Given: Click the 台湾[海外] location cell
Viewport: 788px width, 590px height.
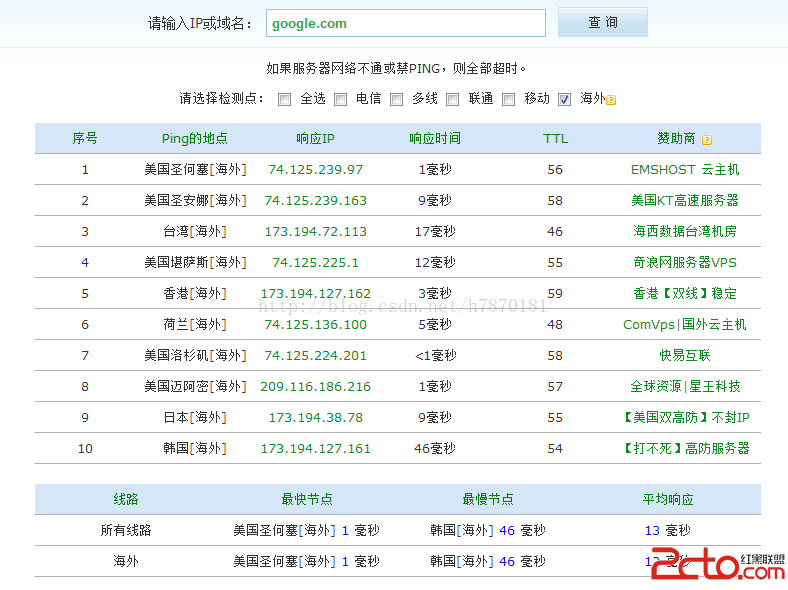Looking at the screenshot, I should 195,232.
